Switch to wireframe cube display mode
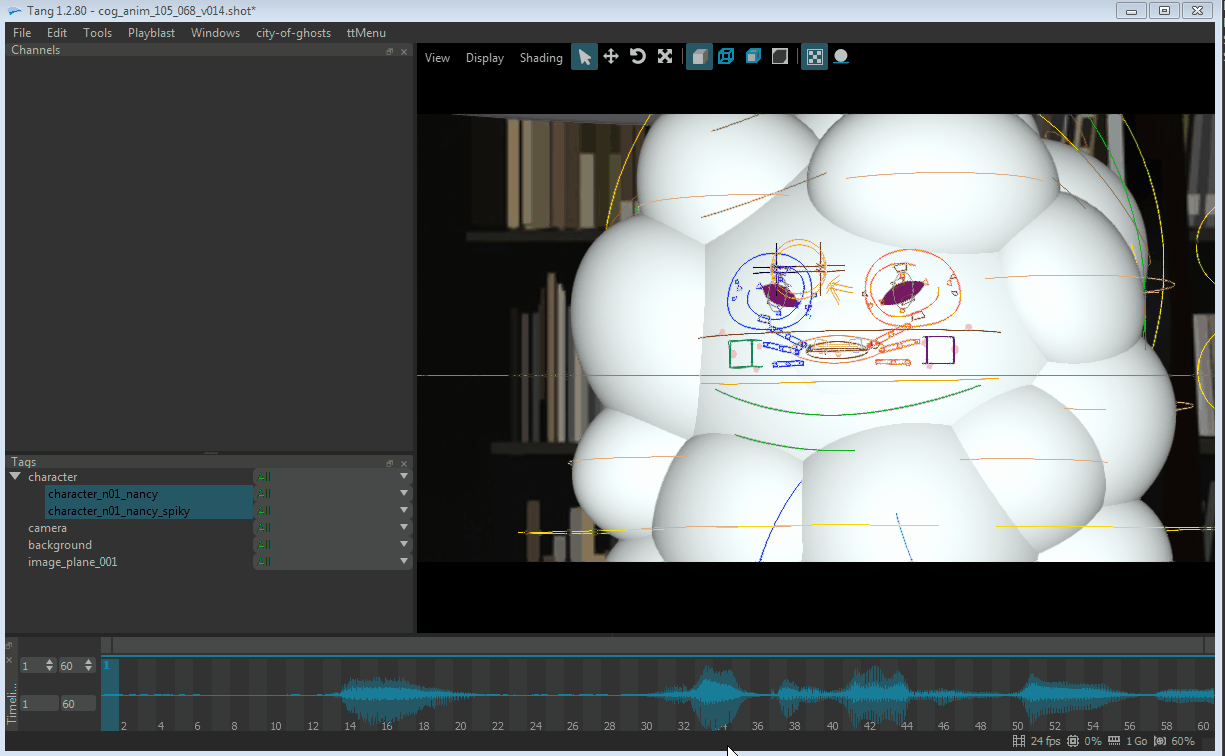Screen dimensions: 1225x756 point(726,57)
